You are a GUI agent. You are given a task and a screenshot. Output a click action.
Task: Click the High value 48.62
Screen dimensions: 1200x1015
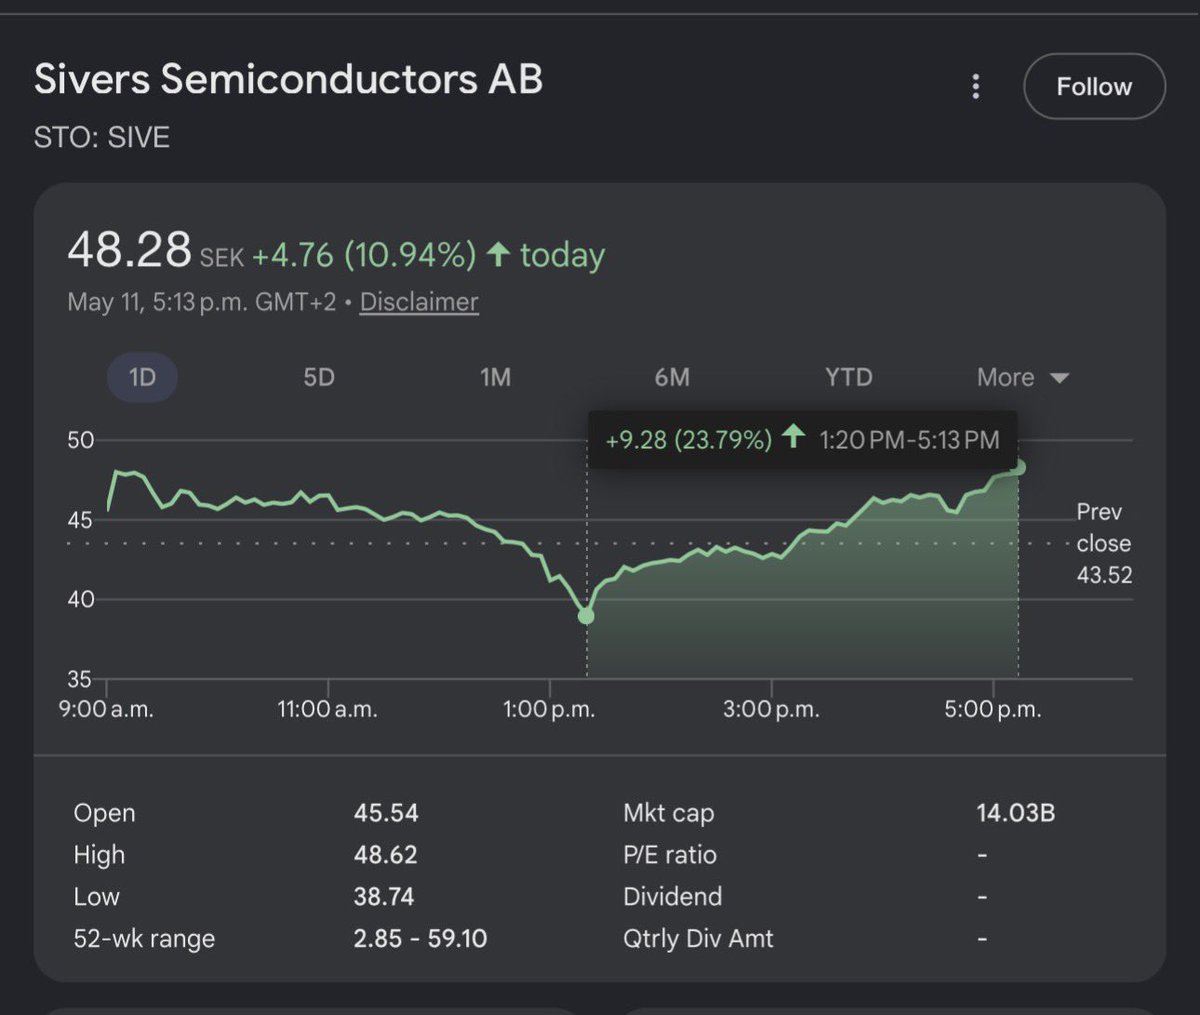point(386,855)
